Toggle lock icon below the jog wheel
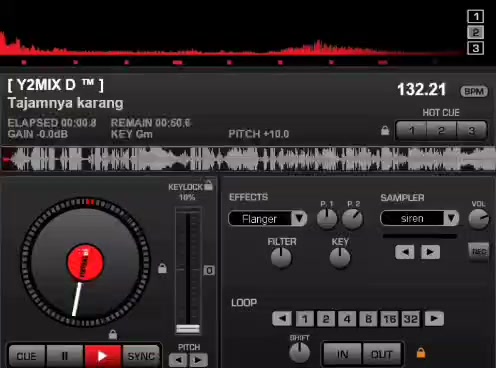 click(113, 334)
